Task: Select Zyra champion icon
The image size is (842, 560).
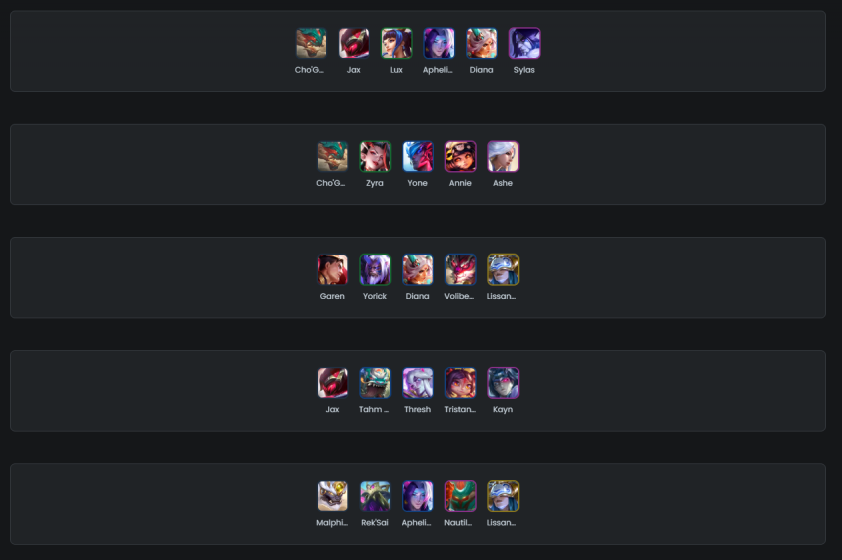Action: coord(375,157)
